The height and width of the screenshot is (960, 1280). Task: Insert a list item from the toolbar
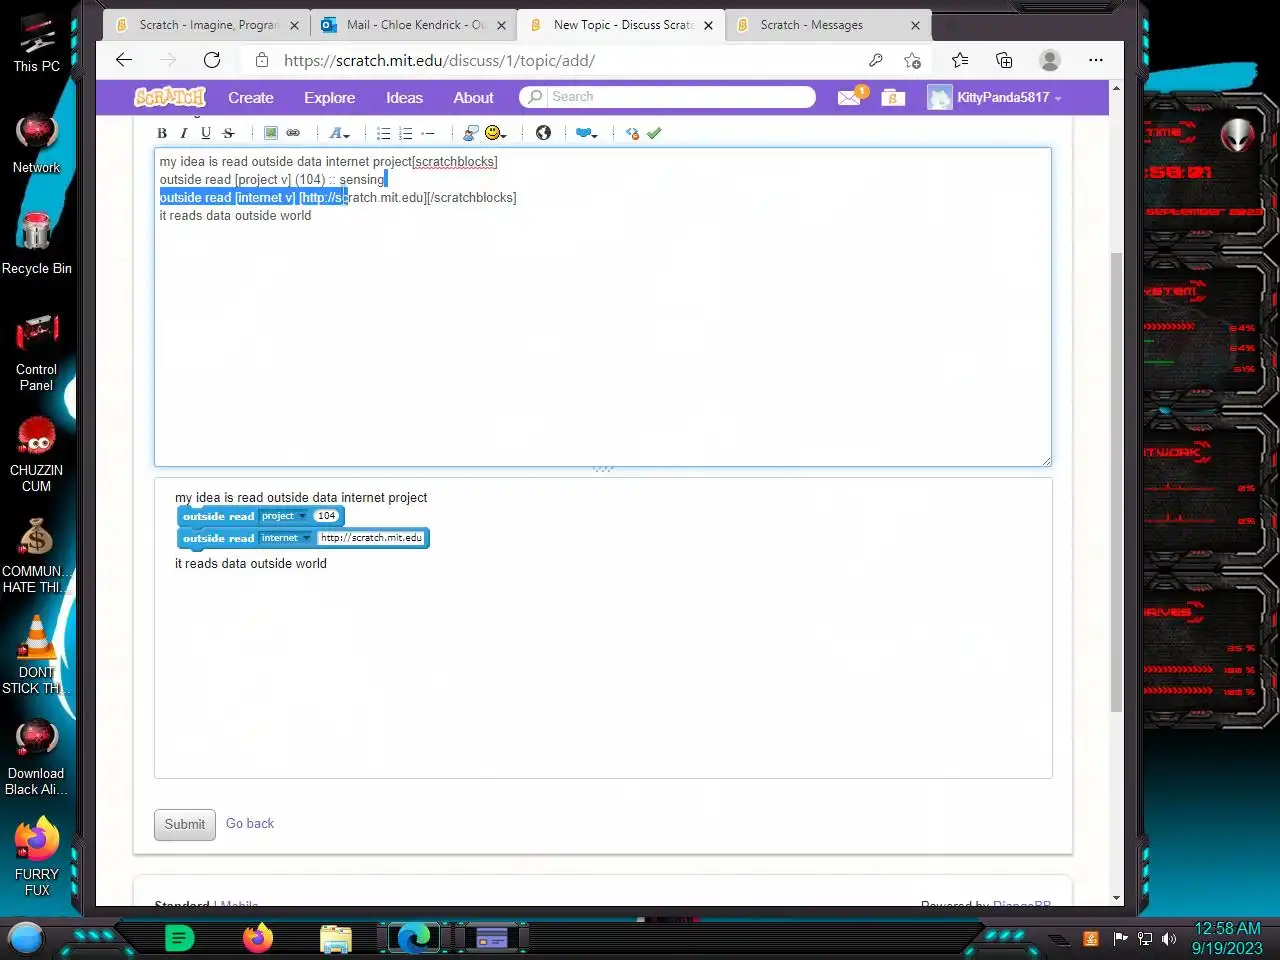(428, 133)
